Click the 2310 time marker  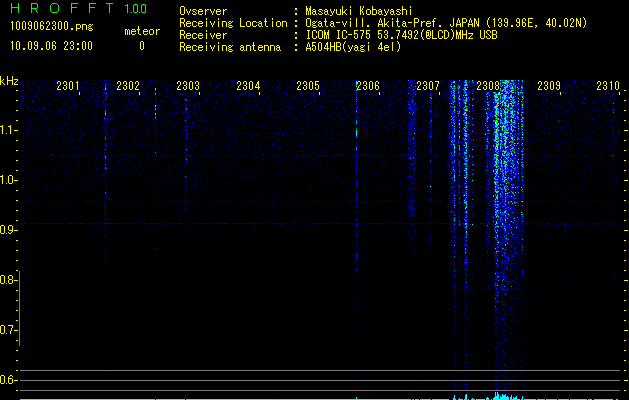608,86
